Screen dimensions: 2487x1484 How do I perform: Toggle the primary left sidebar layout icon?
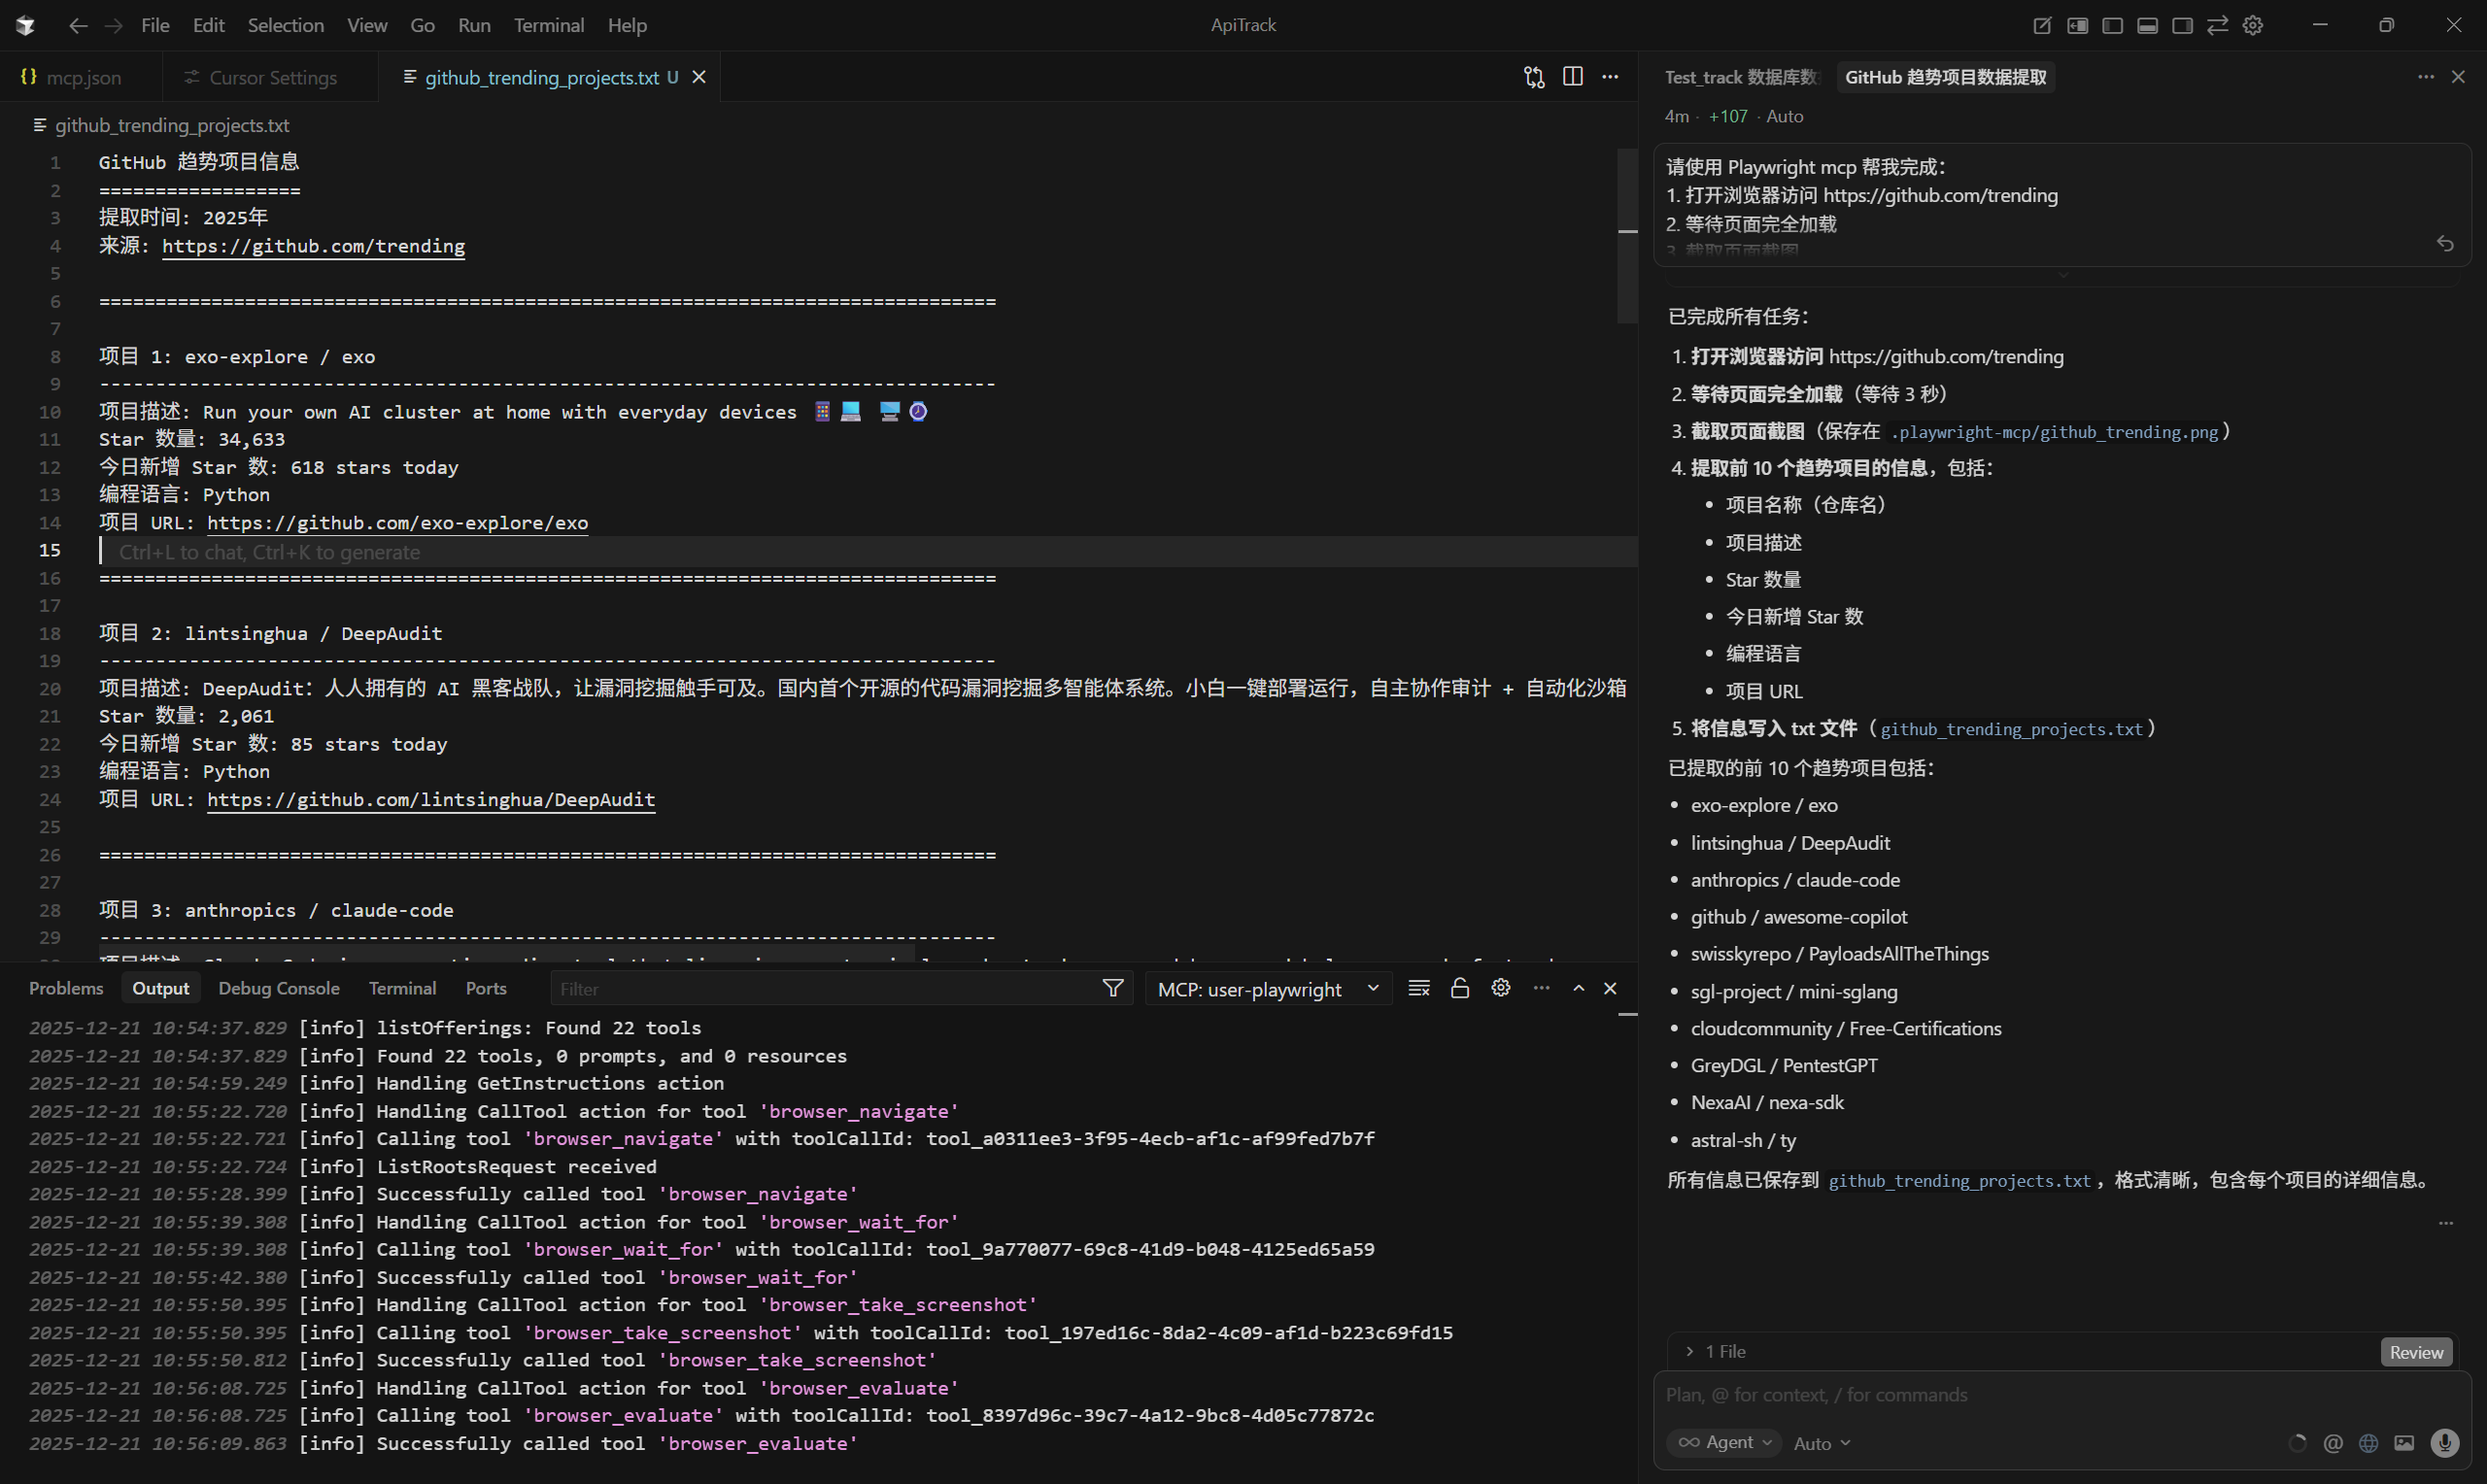click(2112, 26)
